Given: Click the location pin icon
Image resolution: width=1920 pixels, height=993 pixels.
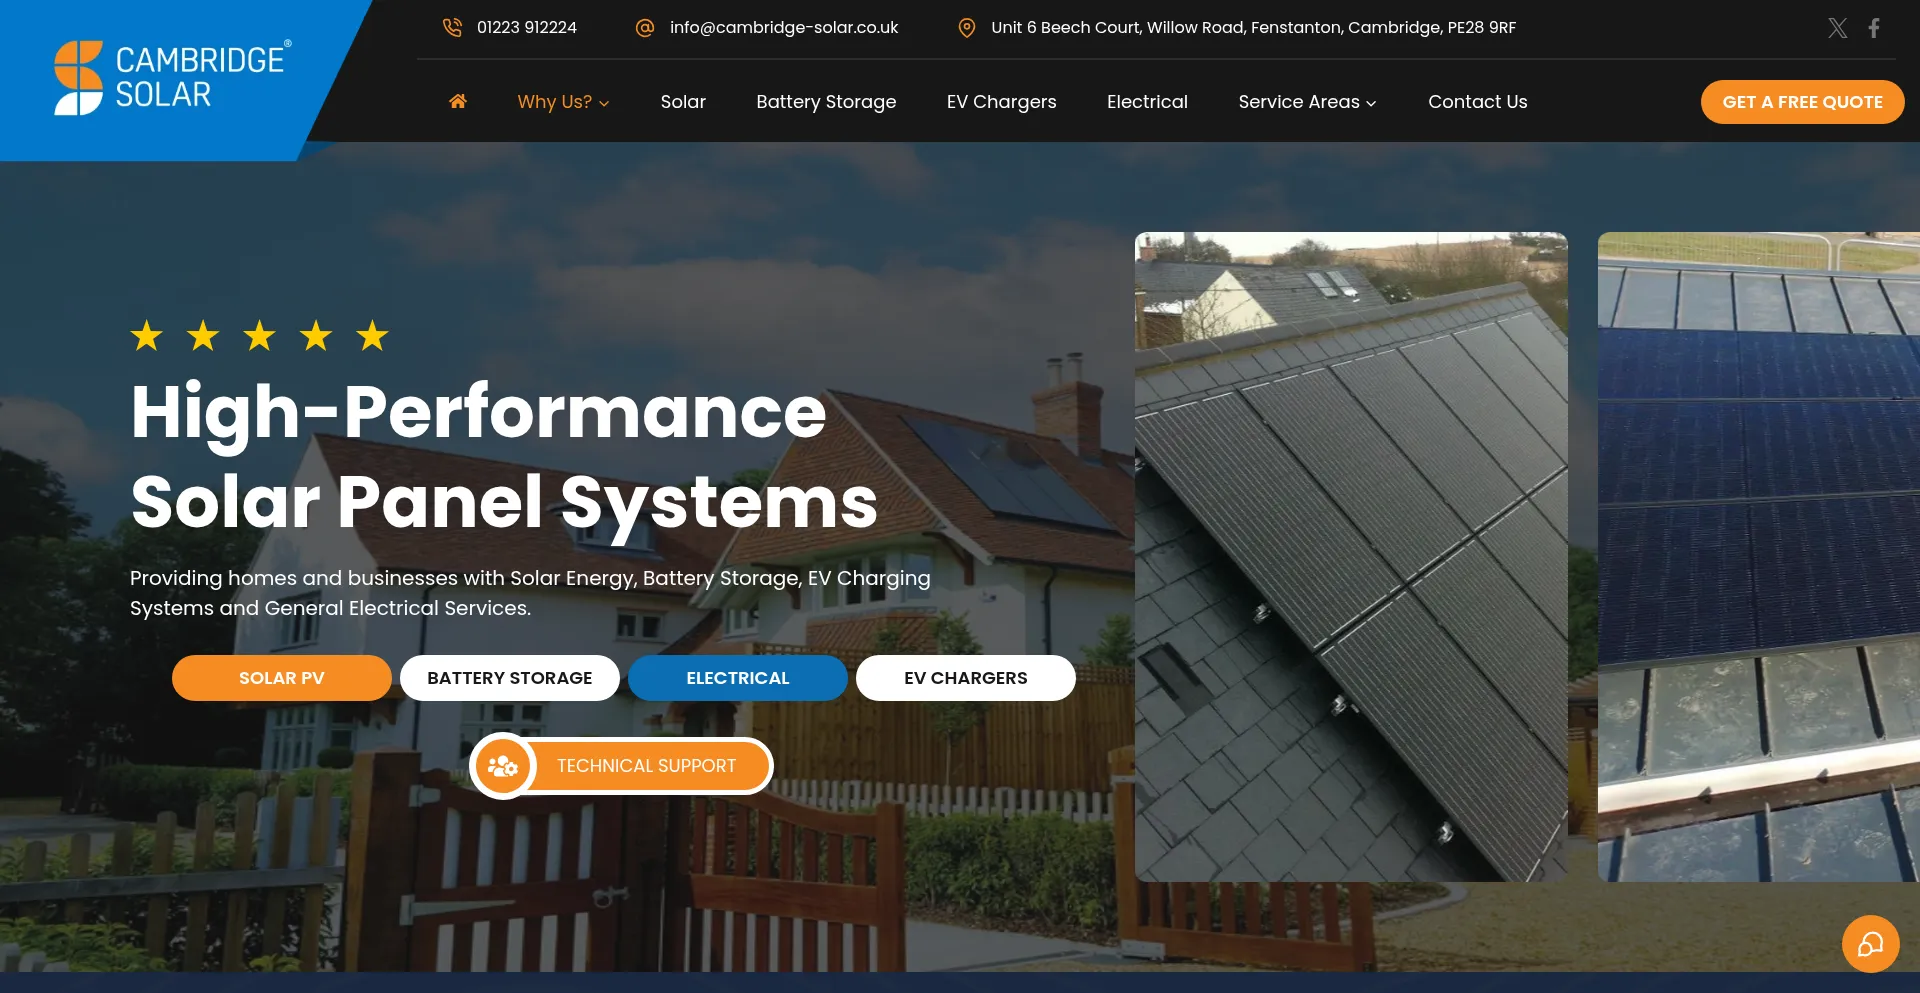Looking at the screenshot, I should pyautogui.click(x=966, y=28).
